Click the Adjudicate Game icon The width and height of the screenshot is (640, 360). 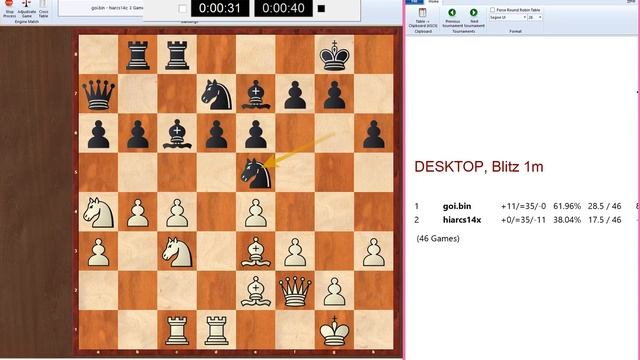pyautogui.click(x=27, y=4)
